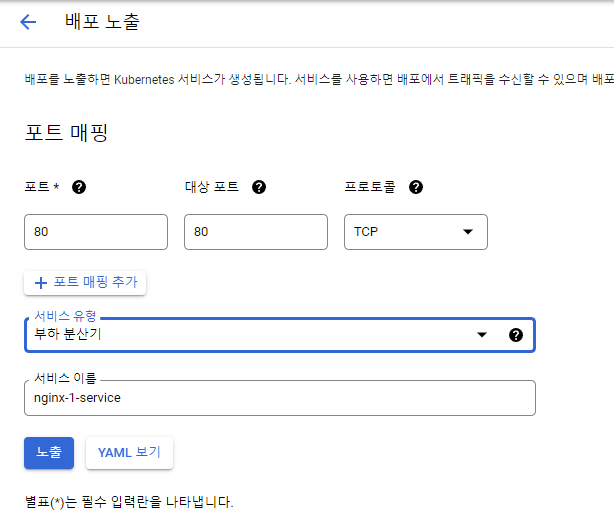Click the 별표(*) required fields note

coord(129,501)
